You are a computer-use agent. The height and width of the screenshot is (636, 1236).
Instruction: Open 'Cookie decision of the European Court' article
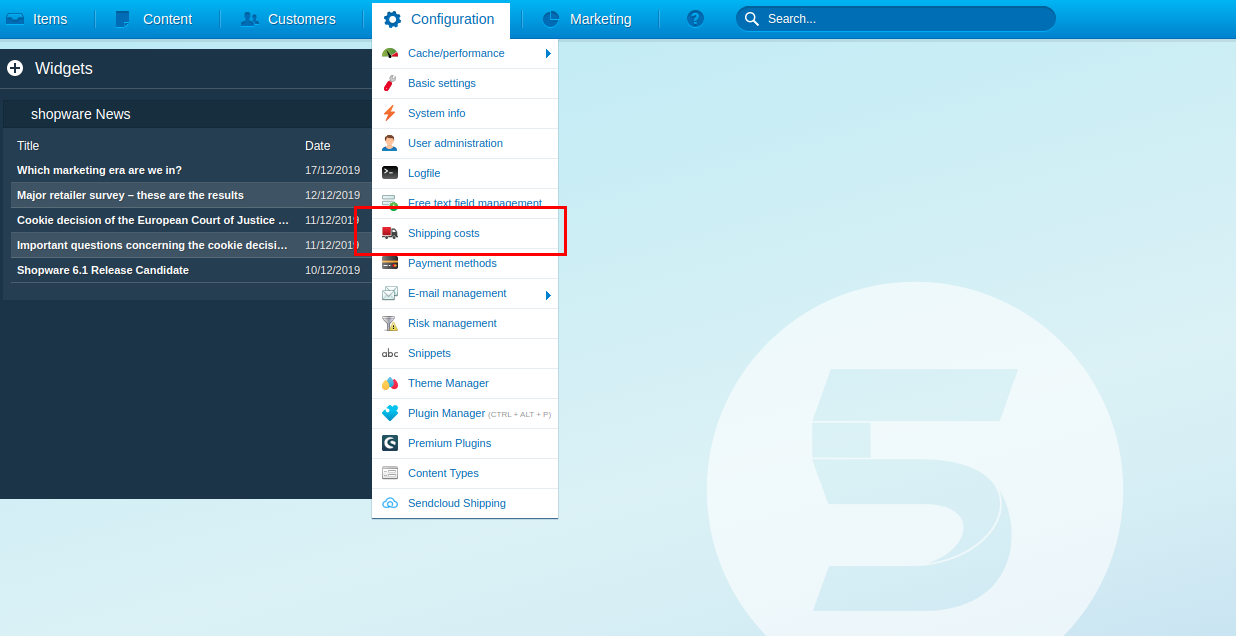153,220
